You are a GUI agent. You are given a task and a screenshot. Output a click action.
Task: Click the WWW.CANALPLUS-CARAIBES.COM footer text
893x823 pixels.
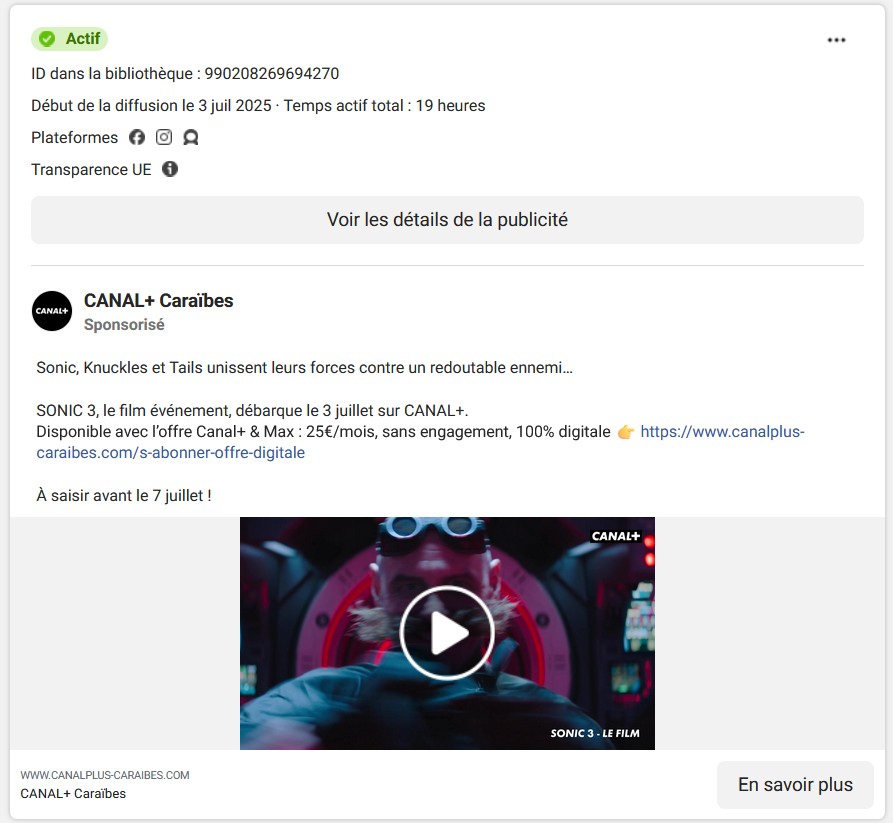tap(105, 775)
